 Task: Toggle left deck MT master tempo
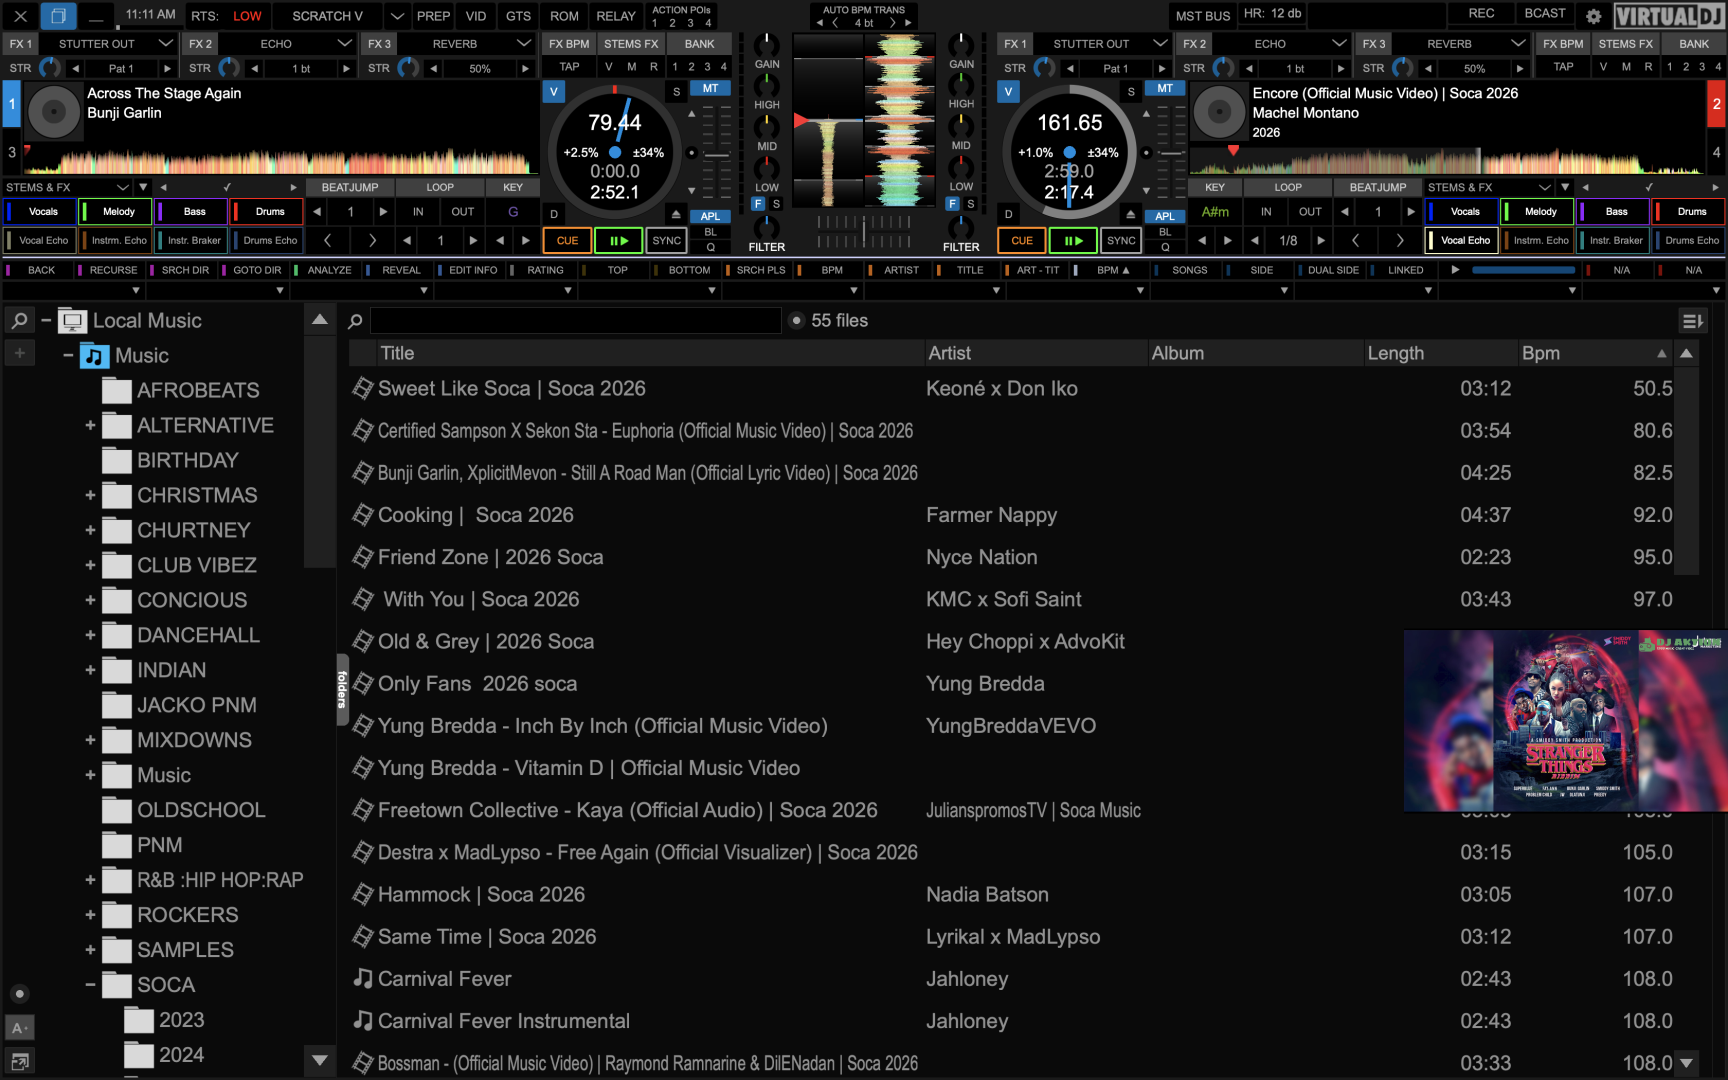[710, 89]
